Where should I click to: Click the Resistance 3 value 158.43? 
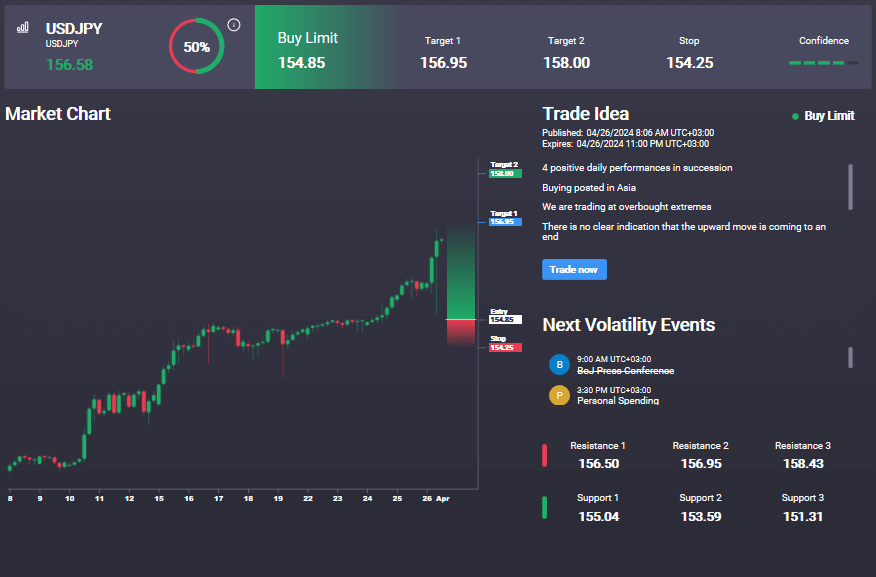point(803,464)
